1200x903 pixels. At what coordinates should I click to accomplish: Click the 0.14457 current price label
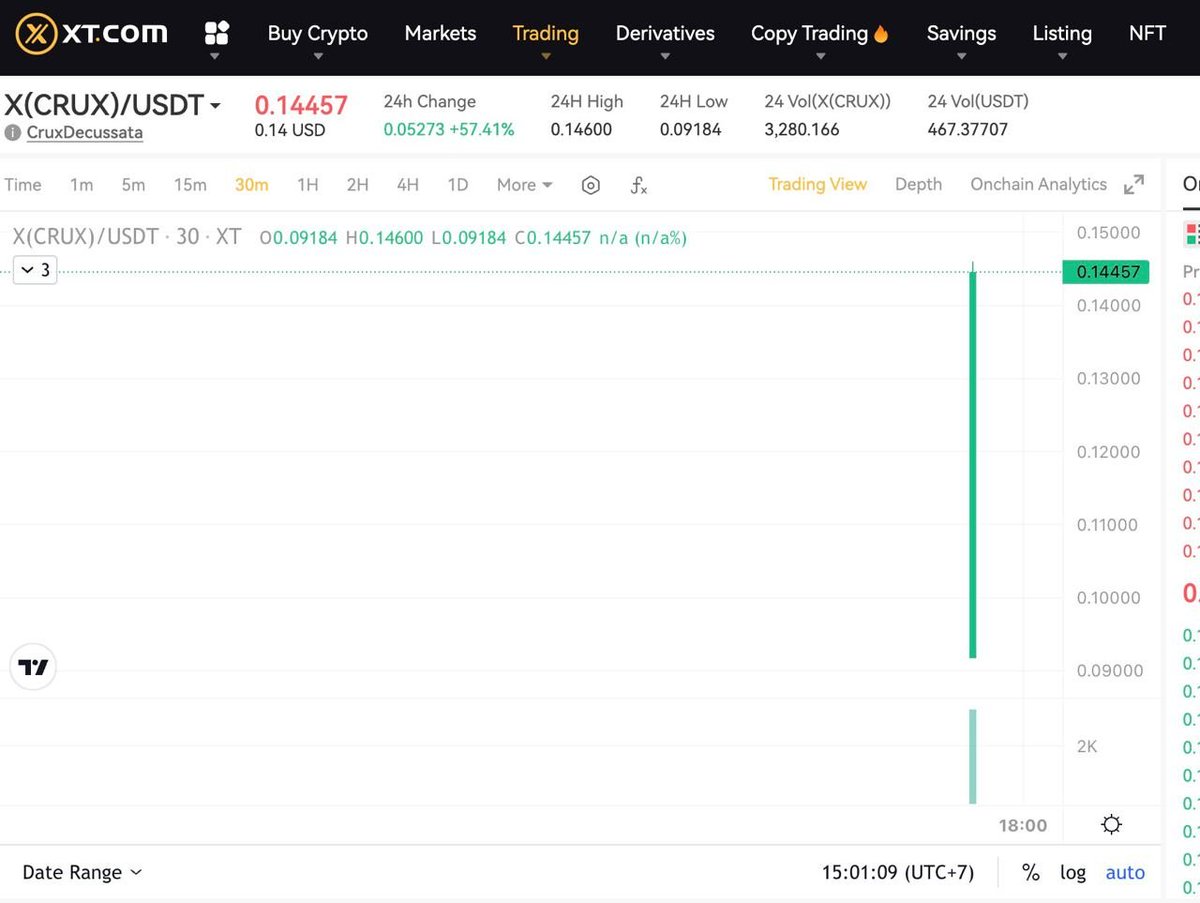coord(1106,271)
